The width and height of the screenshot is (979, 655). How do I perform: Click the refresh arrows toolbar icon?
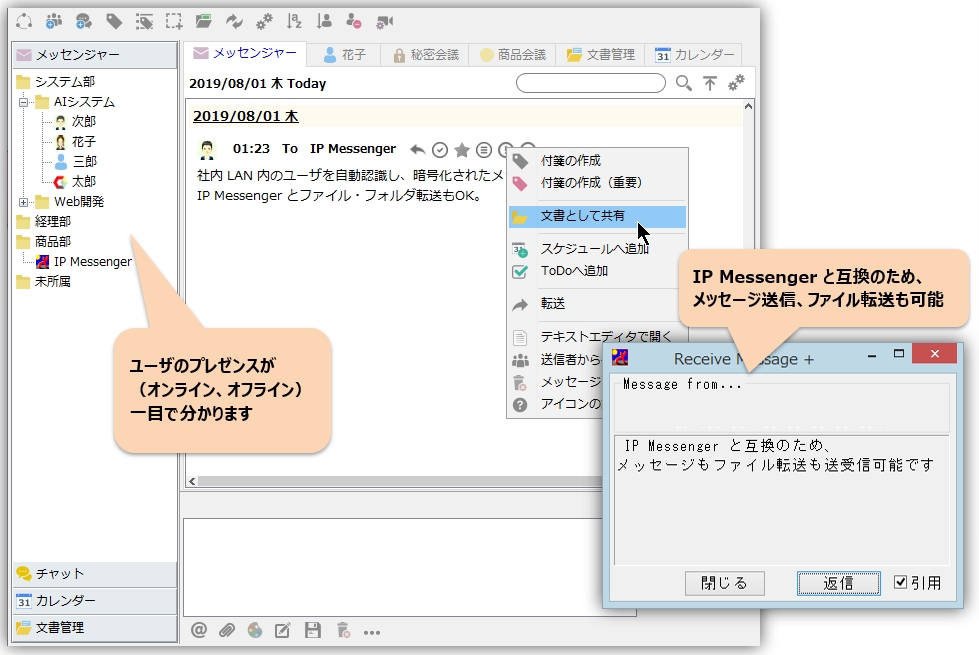pyautogui.click(x=234, y=22)
